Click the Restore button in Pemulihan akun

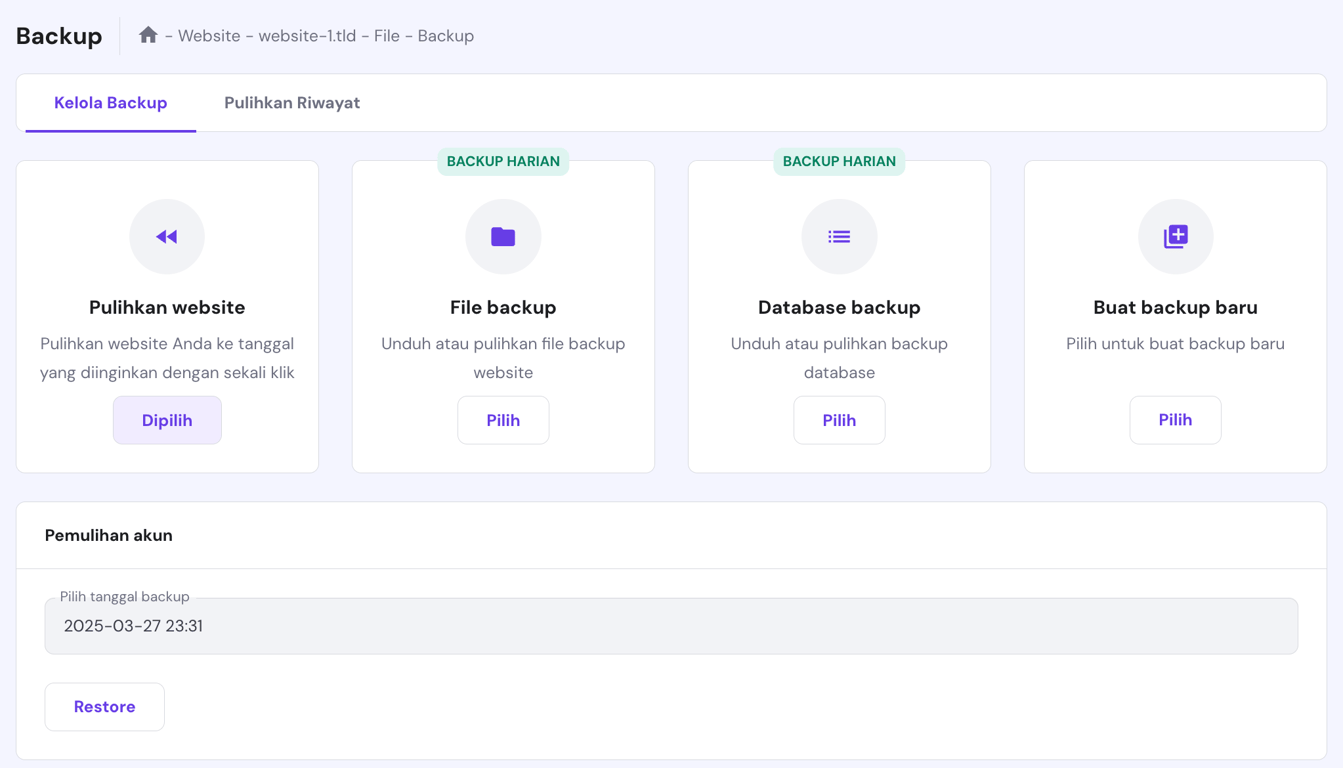(104, 707)
